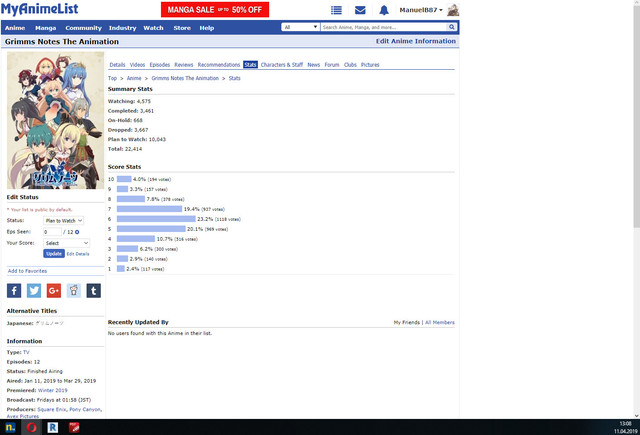Click the Update button
Screen dimensions: 640x435
[x=54, y=253]
